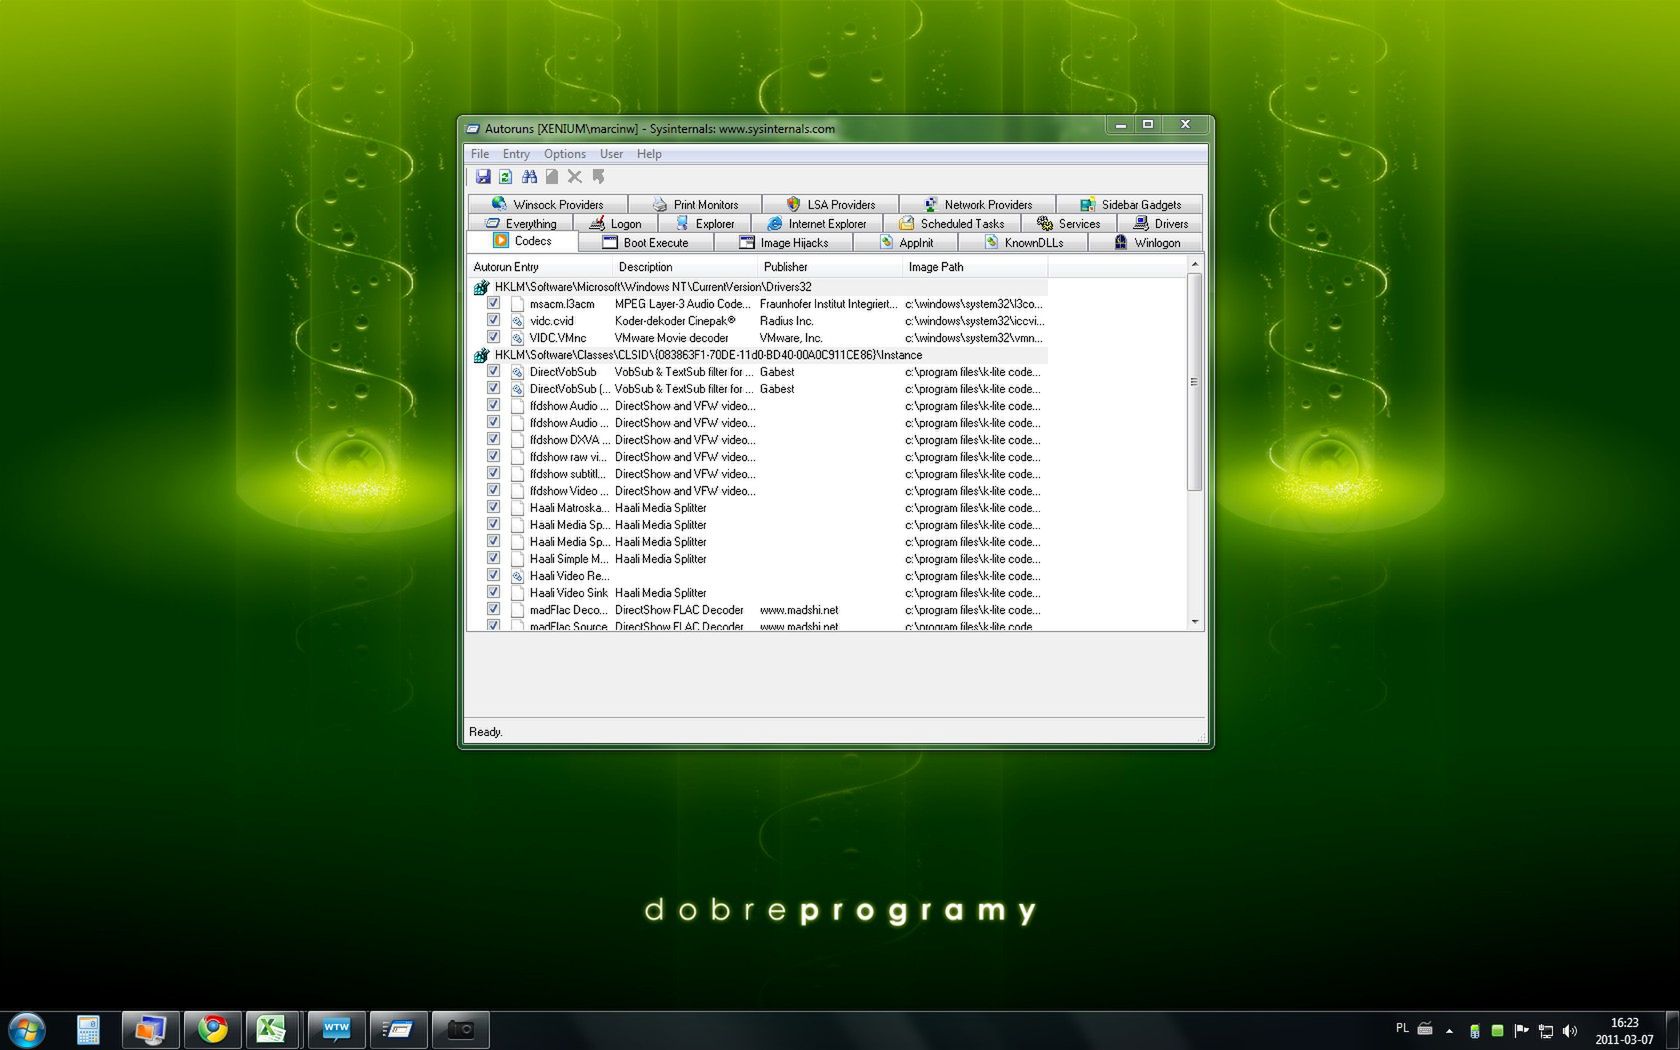The width and height of the screenshot is (1680, 1050).
Task: Click the Find binoculars icon
Action: 529,177
